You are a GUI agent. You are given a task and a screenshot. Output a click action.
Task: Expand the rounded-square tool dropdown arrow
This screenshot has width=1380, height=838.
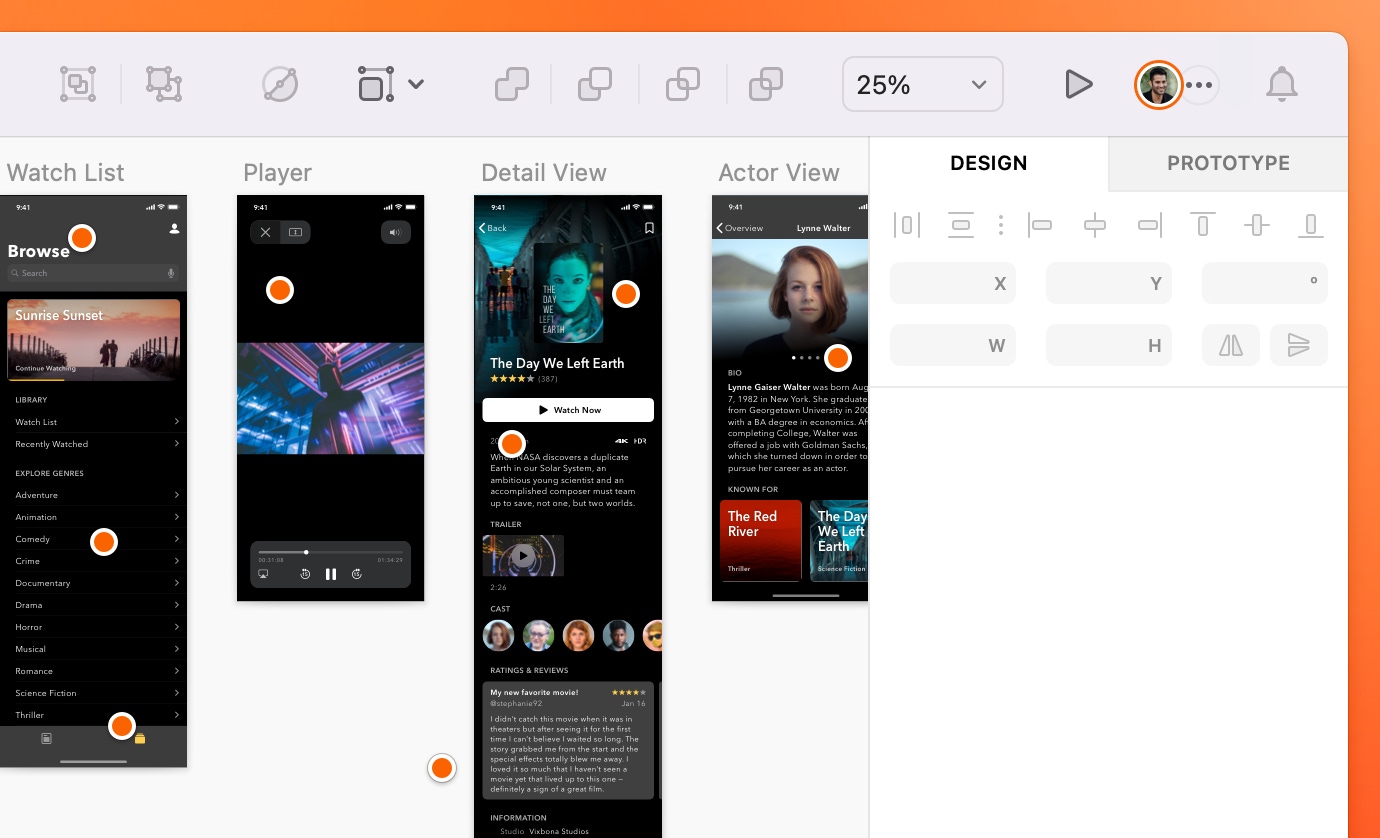417,85
